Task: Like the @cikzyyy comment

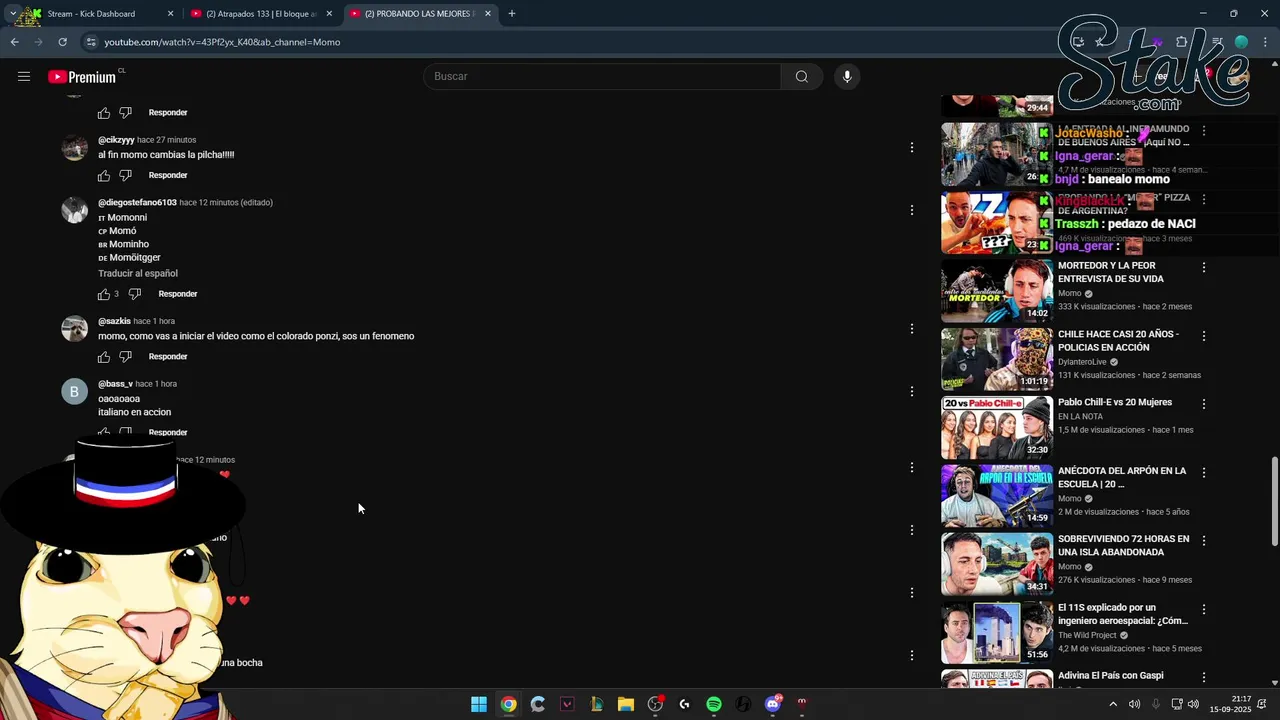Action: tap(104, 176)
